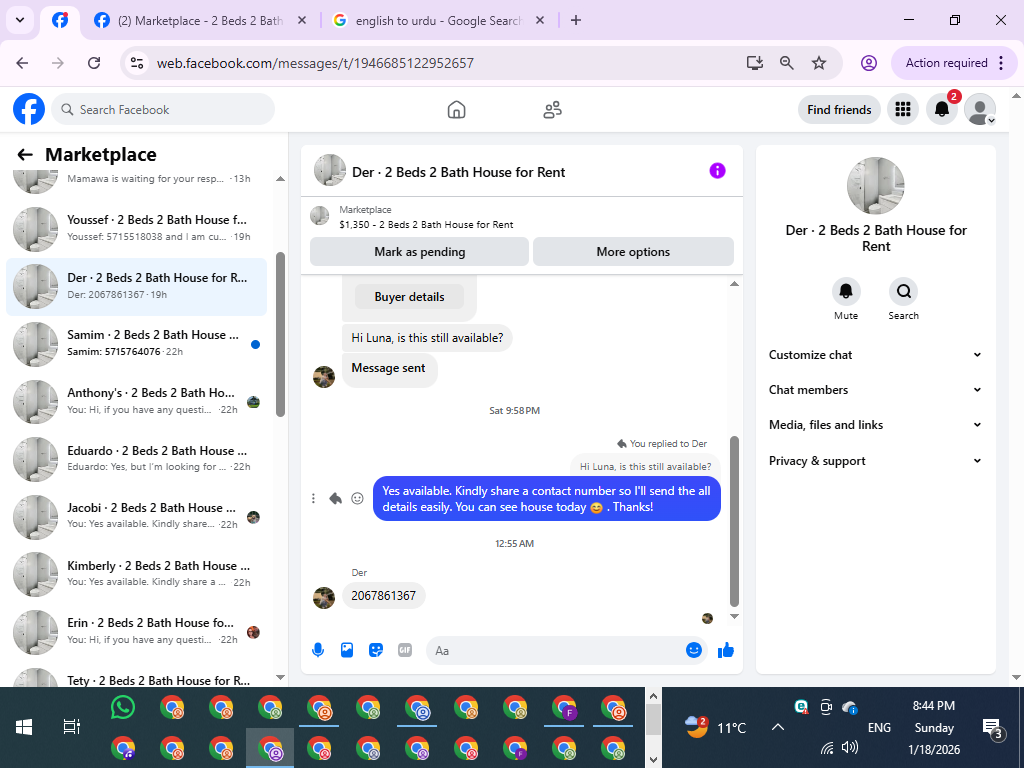This screenshot has height=768, width=1024.
Task: Open Eduardo conversation in chat list
Action: 136,458
